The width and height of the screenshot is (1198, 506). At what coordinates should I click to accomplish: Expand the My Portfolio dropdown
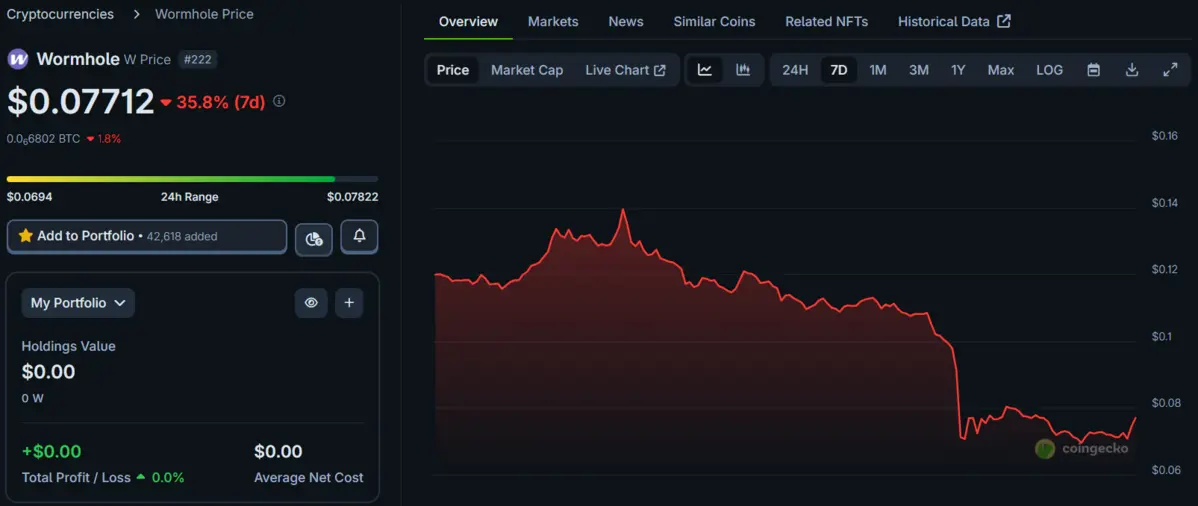point(78,303)
